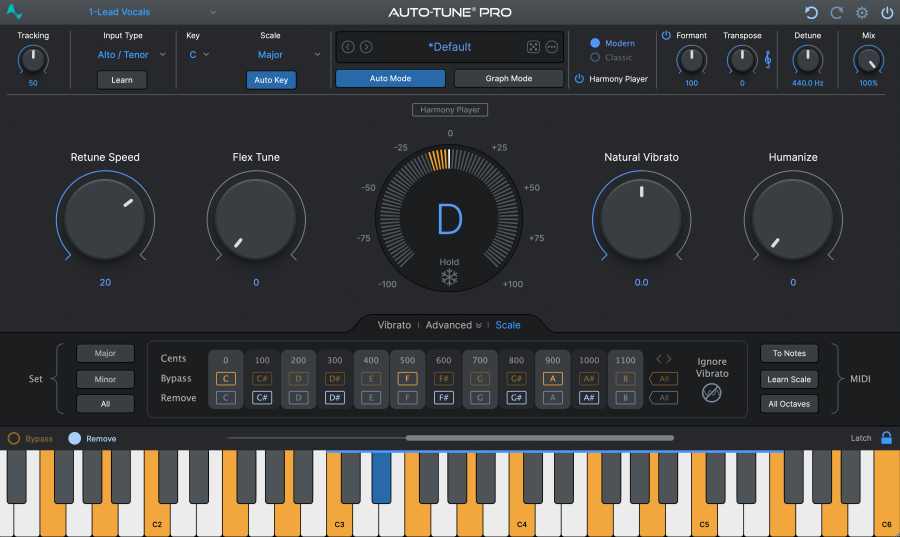Click the Hold snowflake freeze icon
The width and height of the screenshot is (900, 537).
449,278
